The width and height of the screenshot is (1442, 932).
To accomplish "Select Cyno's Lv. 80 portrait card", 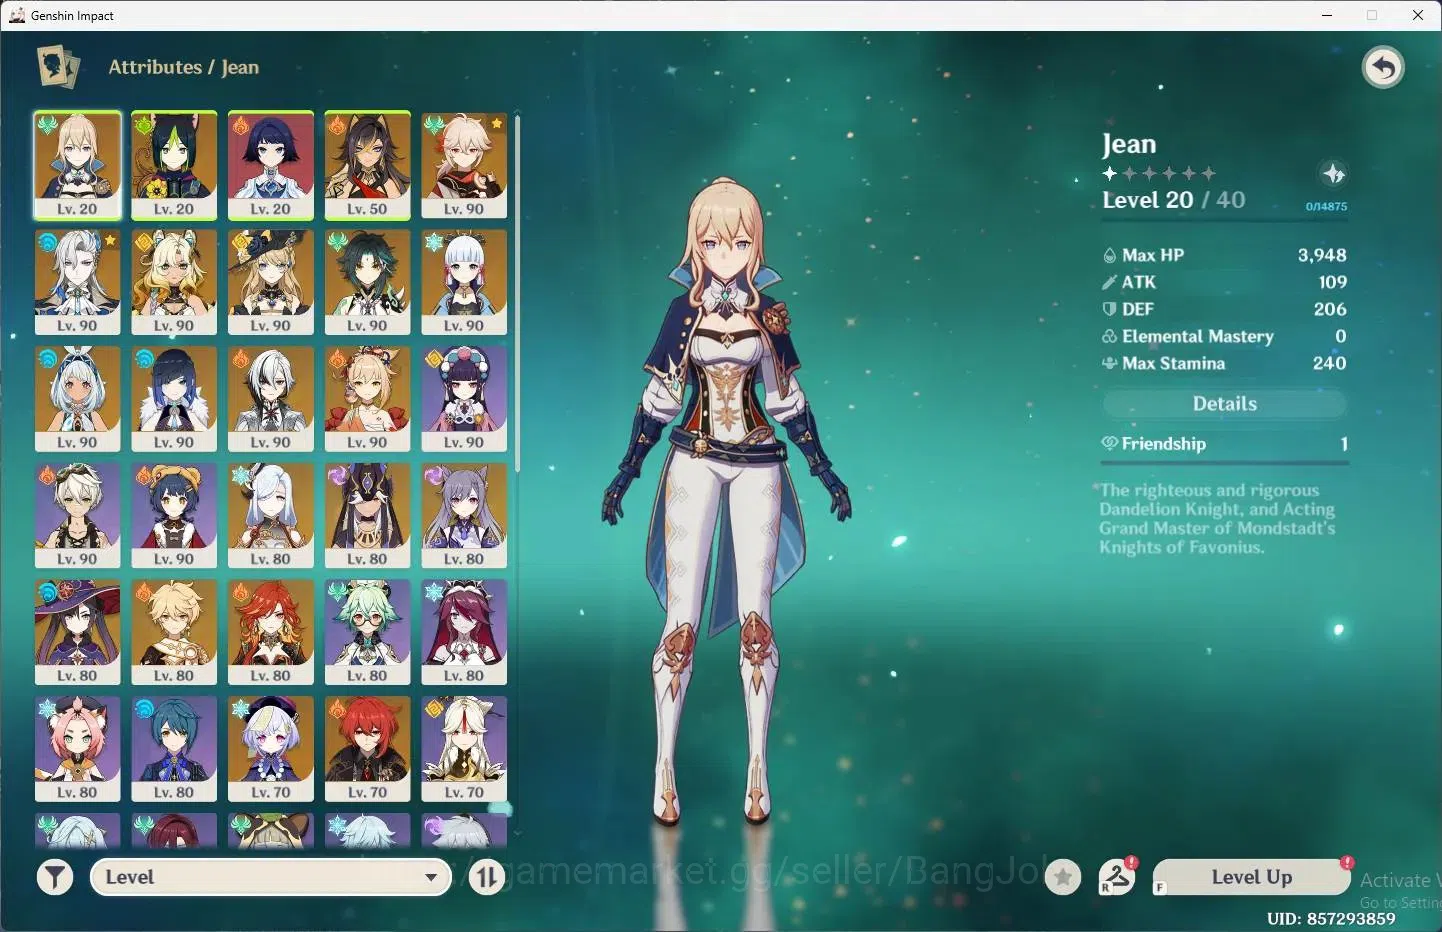I will 367,516.
